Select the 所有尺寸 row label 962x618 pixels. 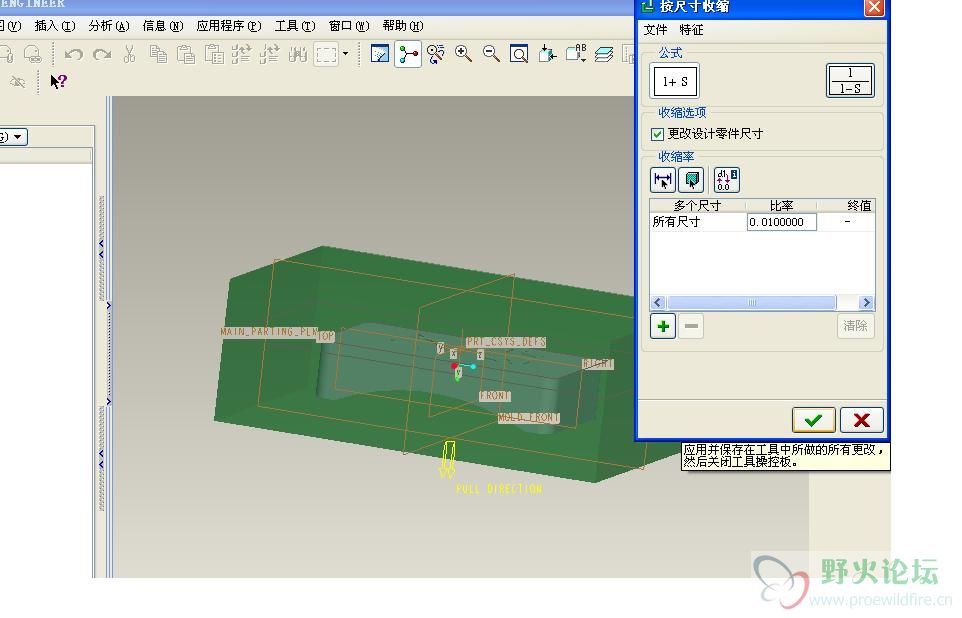pyautogui.click(x=676, y=222)
